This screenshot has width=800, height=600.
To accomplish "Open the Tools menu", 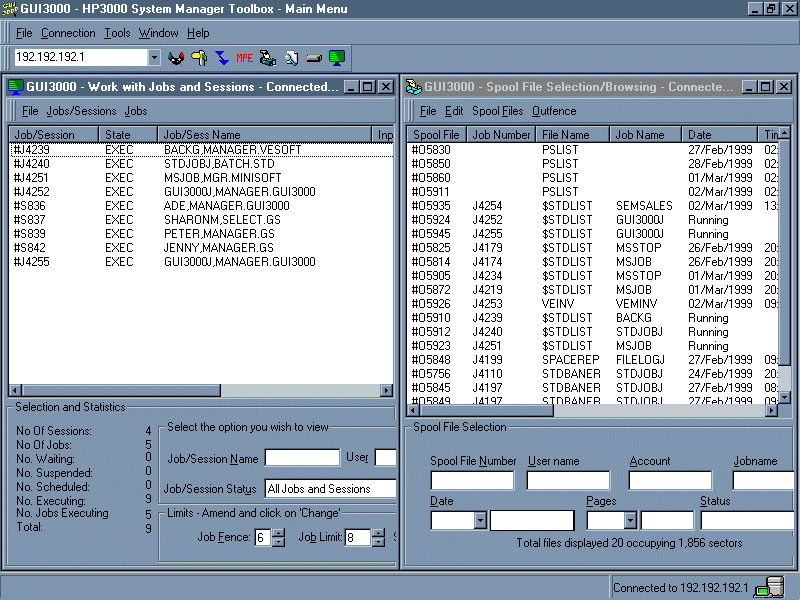I will 117,33.
